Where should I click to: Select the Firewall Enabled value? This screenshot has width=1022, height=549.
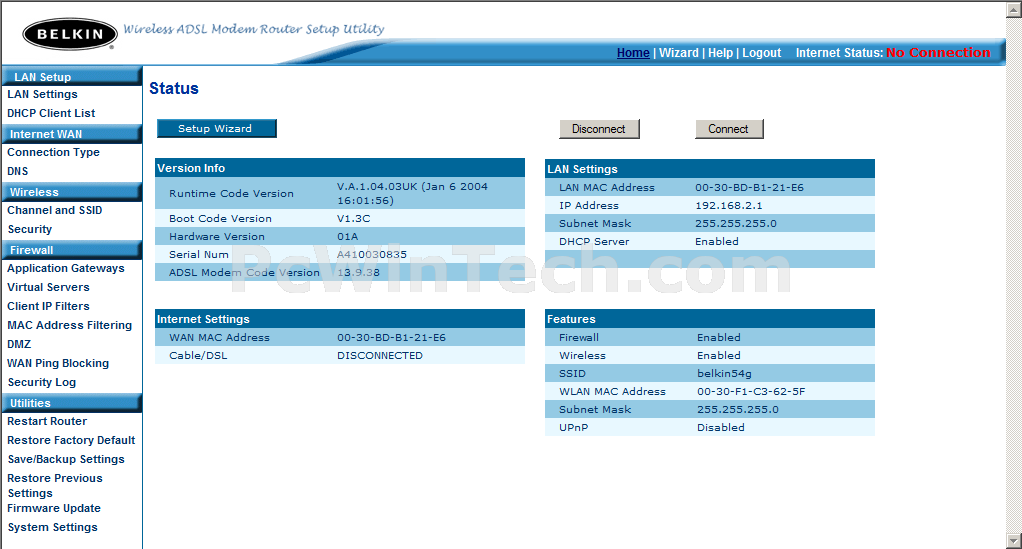[719, 337]
